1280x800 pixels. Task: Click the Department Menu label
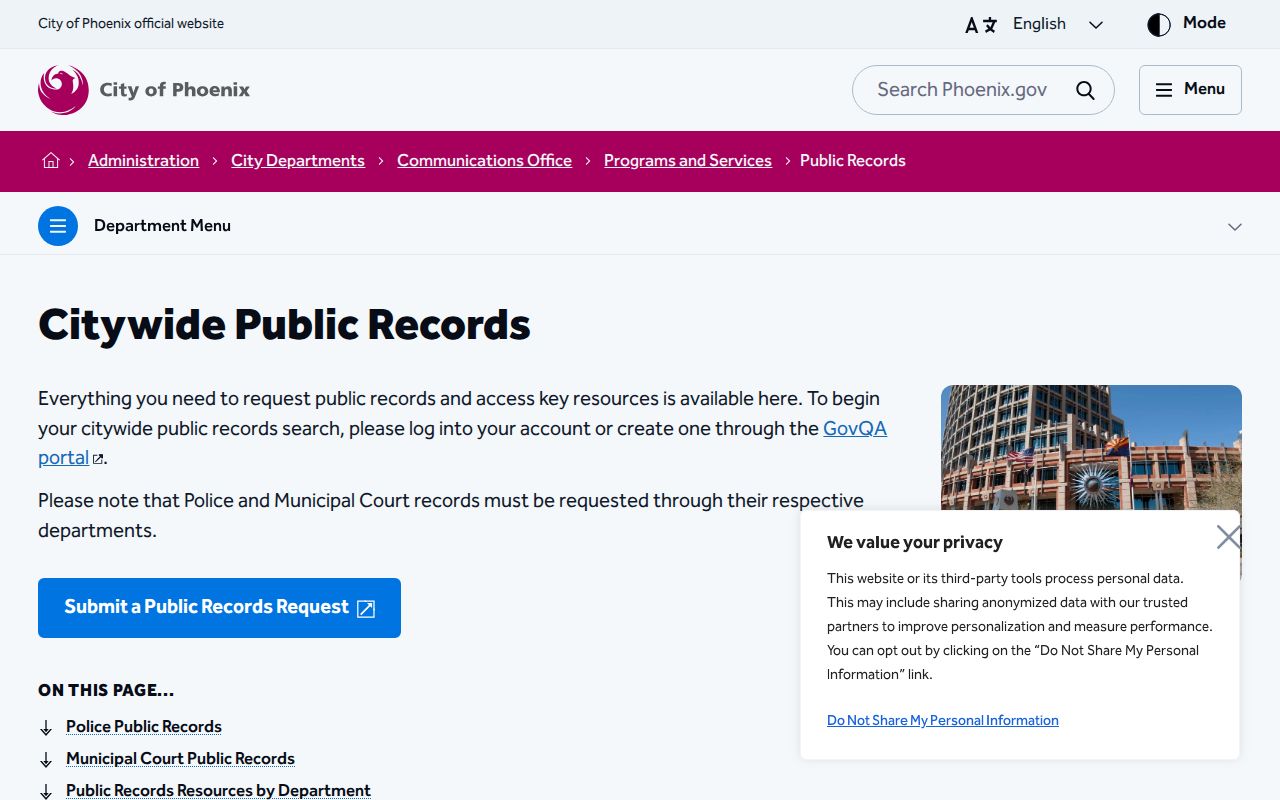click(x=162, y=226)
